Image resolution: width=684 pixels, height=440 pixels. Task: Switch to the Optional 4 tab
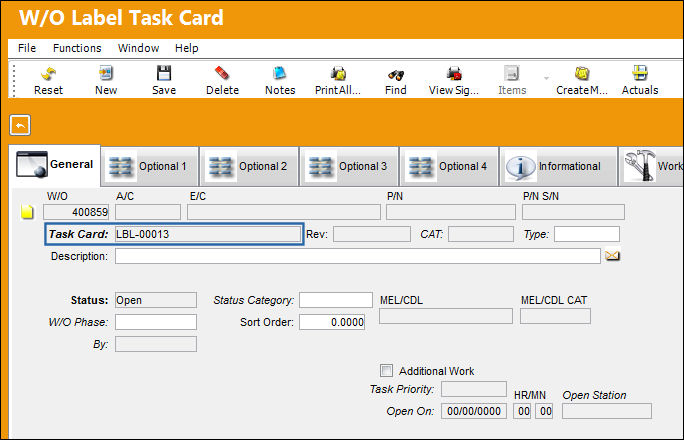[x=449, y=167]
